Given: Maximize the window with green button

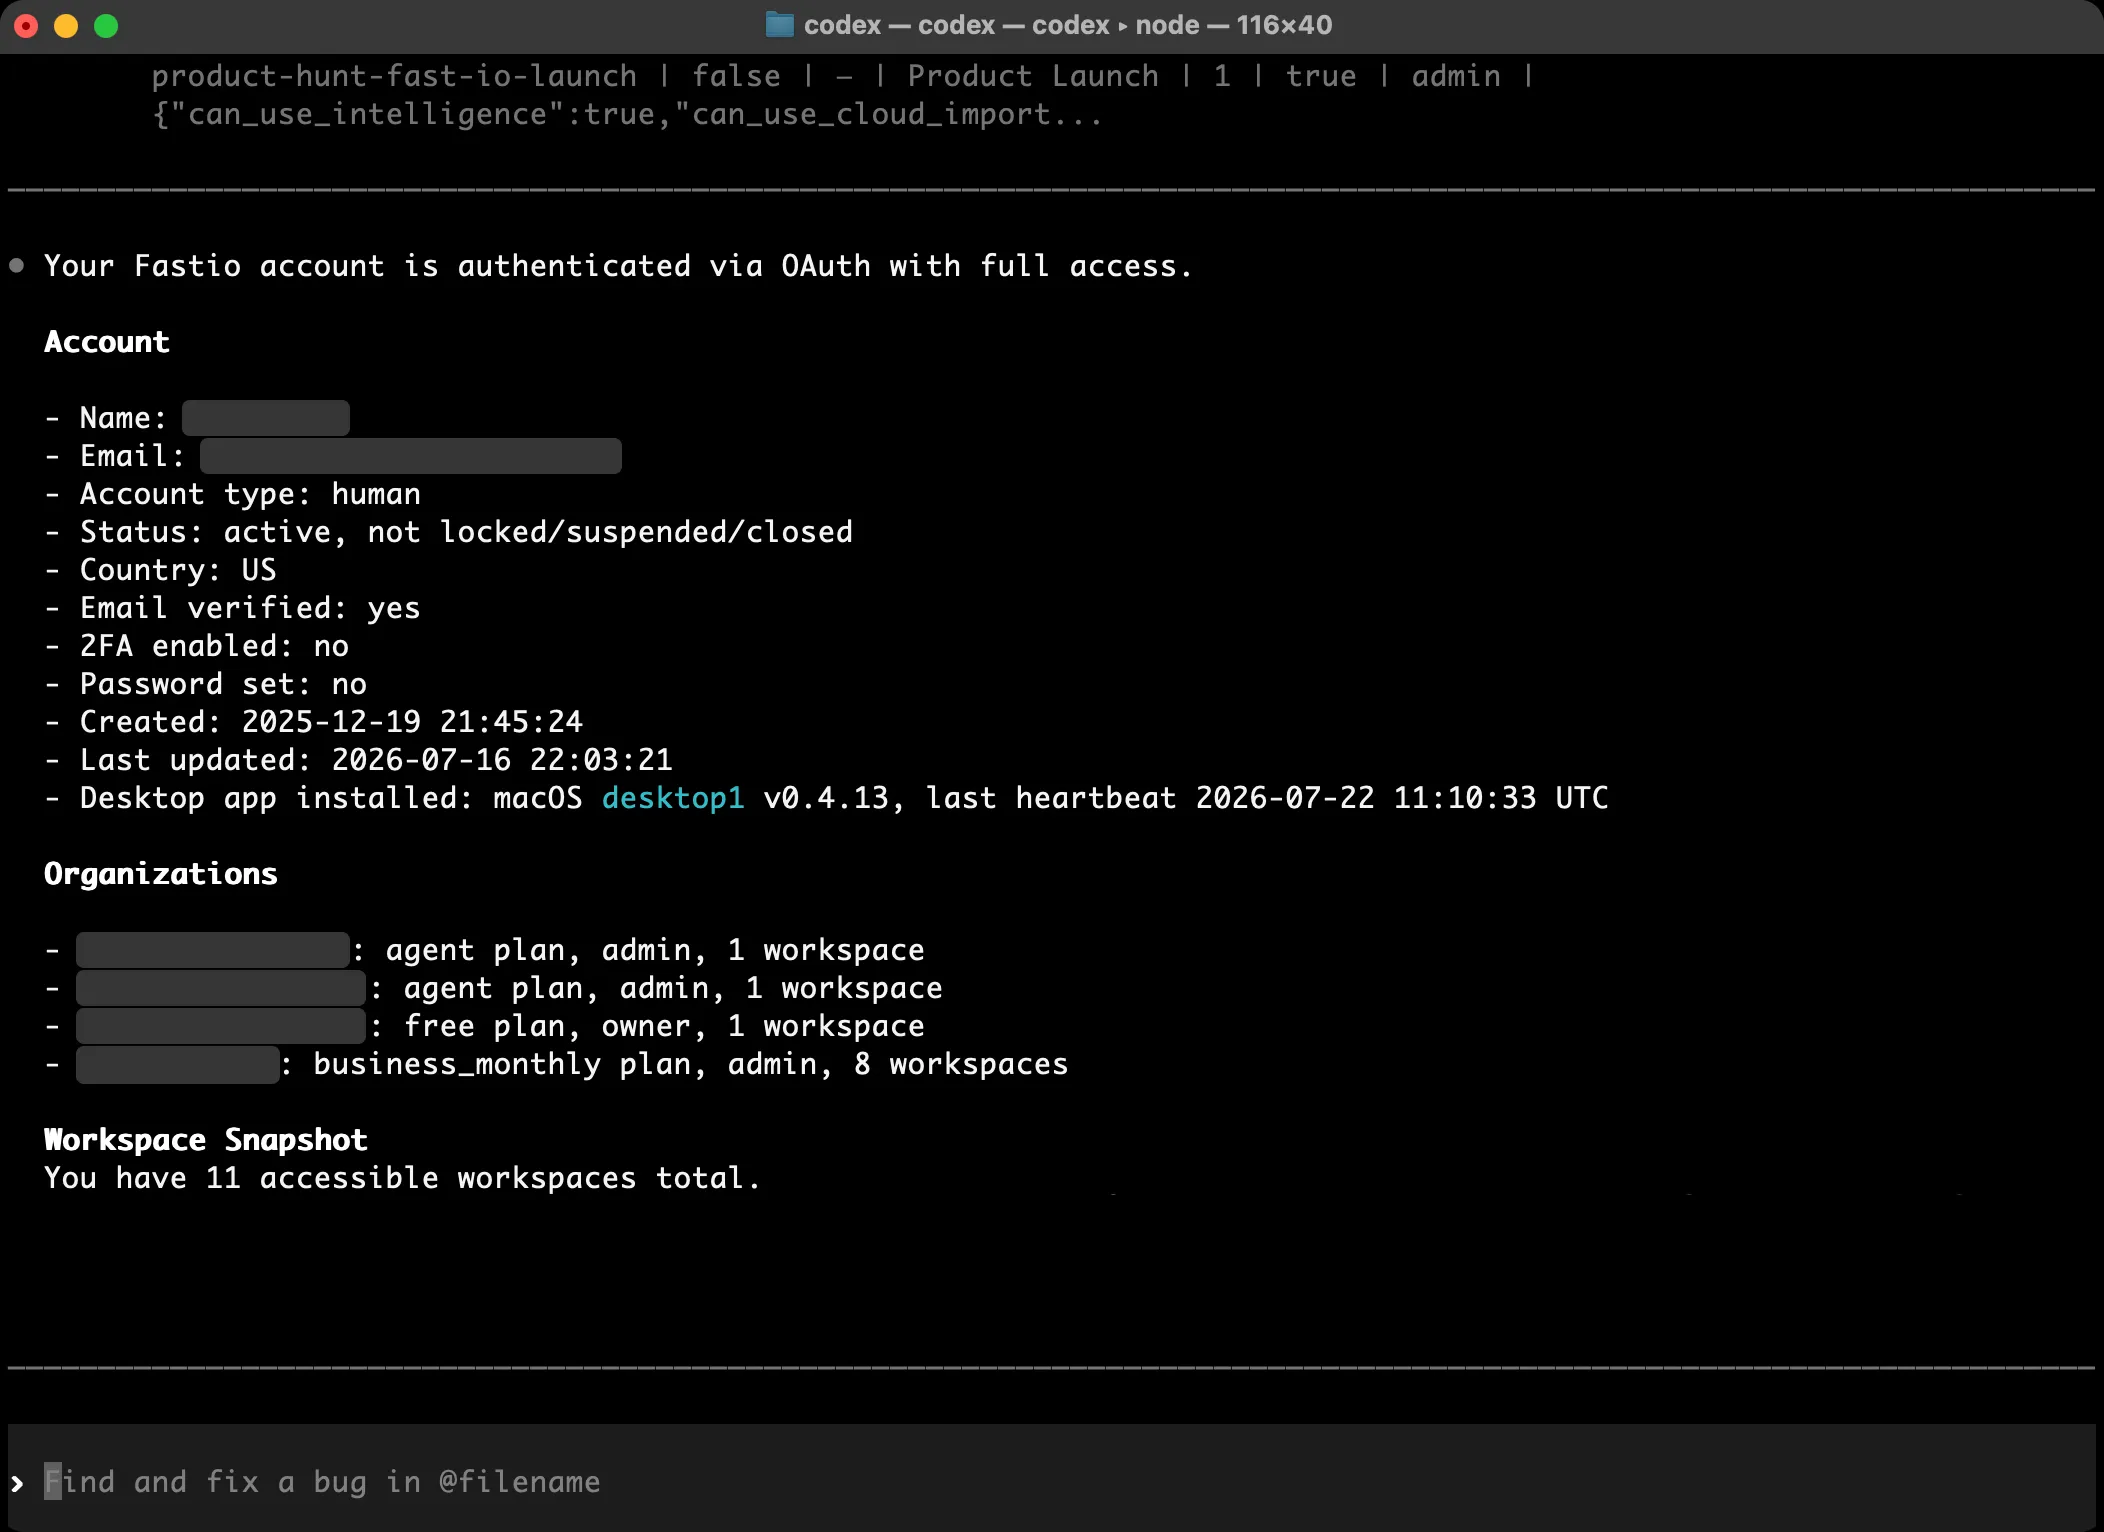Looking at the screenshot, I should (x=106, y=26).
